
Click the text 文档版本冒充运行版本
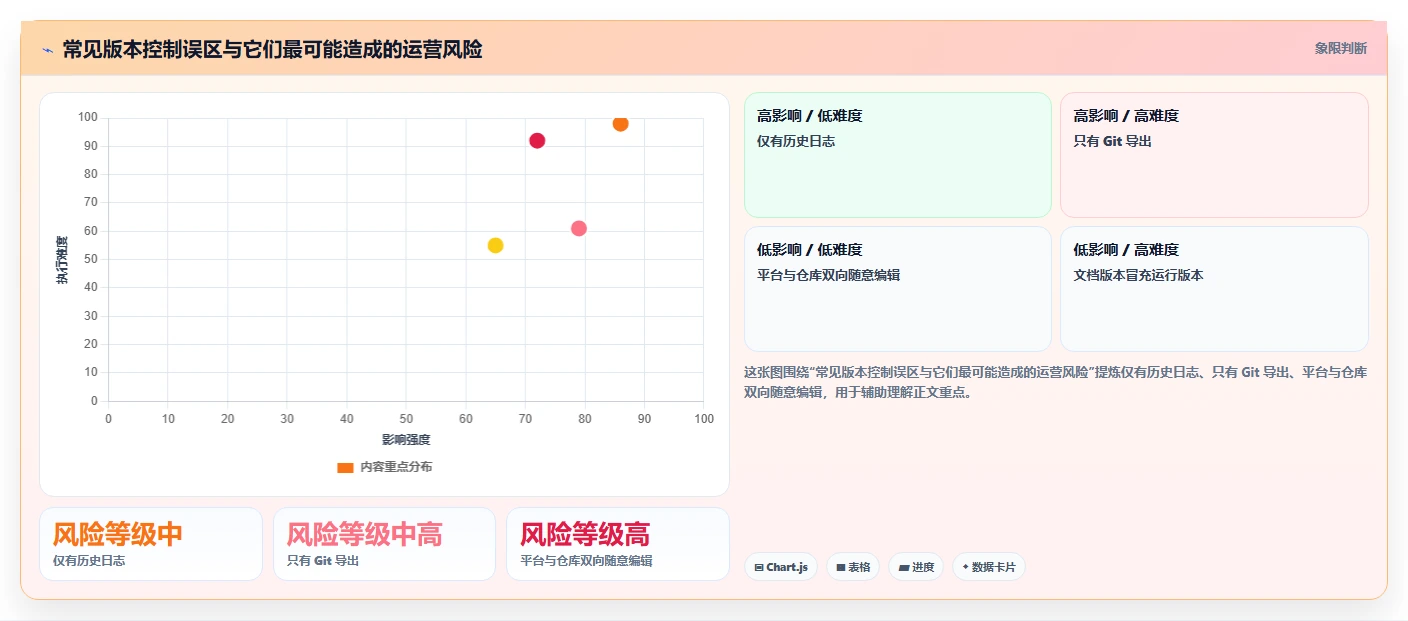tap(1139, 275)
